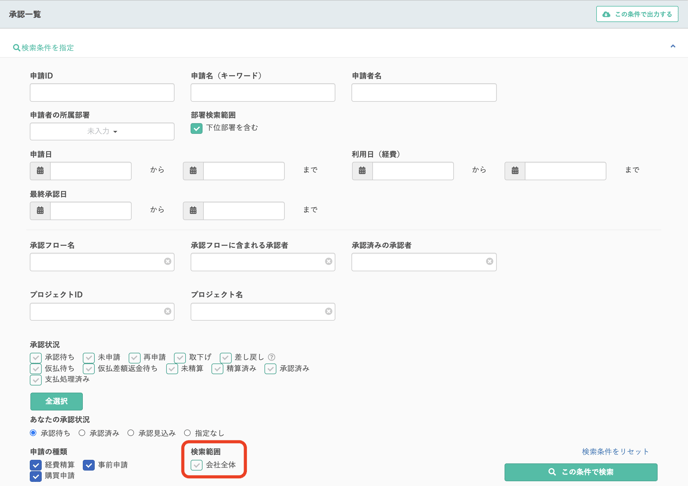Focus the 申請名（キーワード） input field
The height and width of the screenshot is (486, 688).
tap(263, 93)
